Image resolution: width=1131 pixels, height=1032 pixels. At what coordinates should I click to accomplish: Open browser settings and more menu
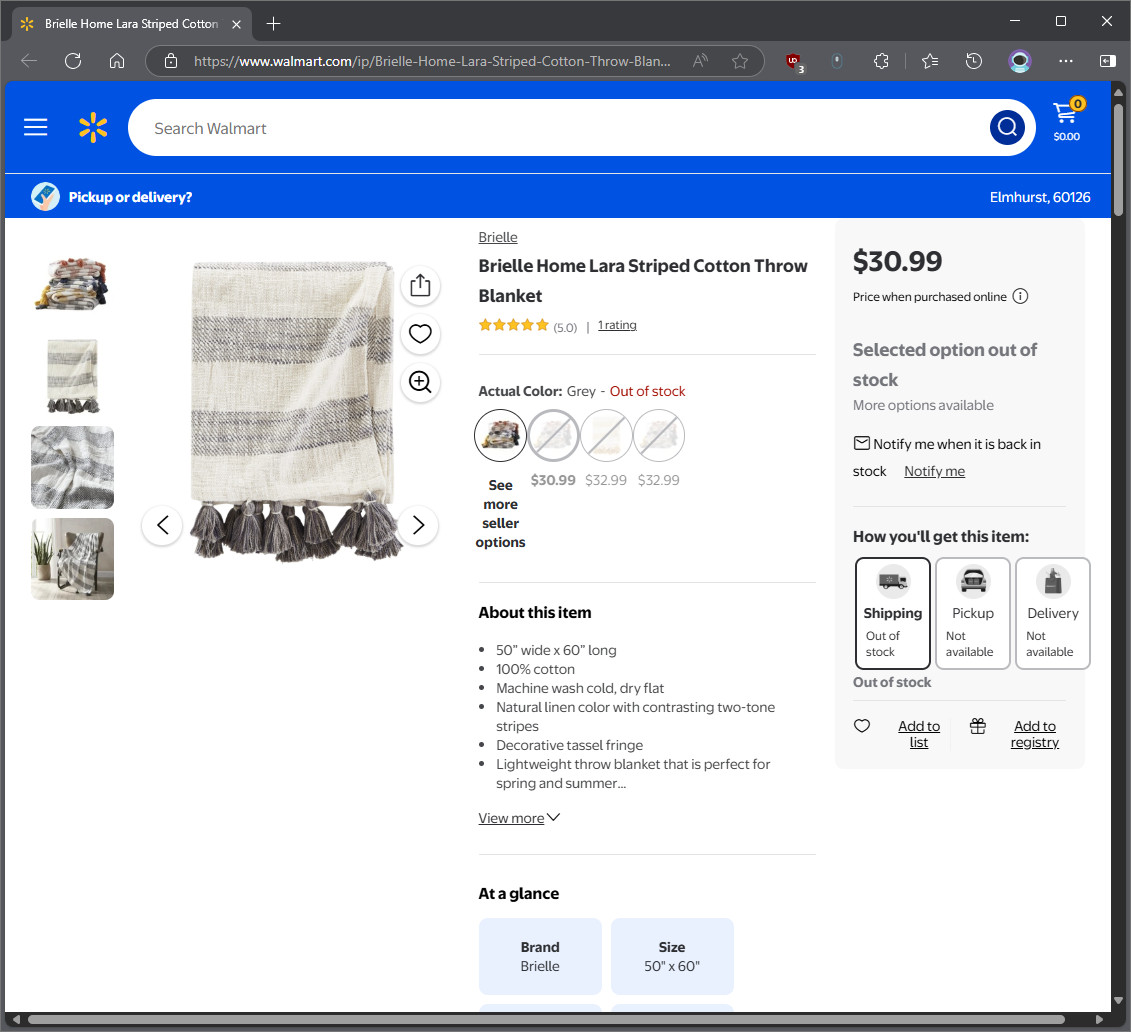click(1065, 61)
